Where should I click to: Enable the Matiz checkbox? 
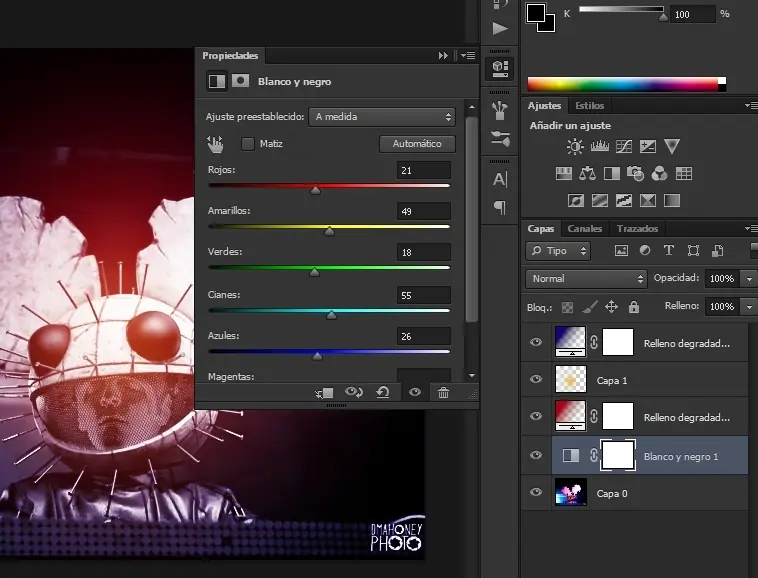(248, 144)
